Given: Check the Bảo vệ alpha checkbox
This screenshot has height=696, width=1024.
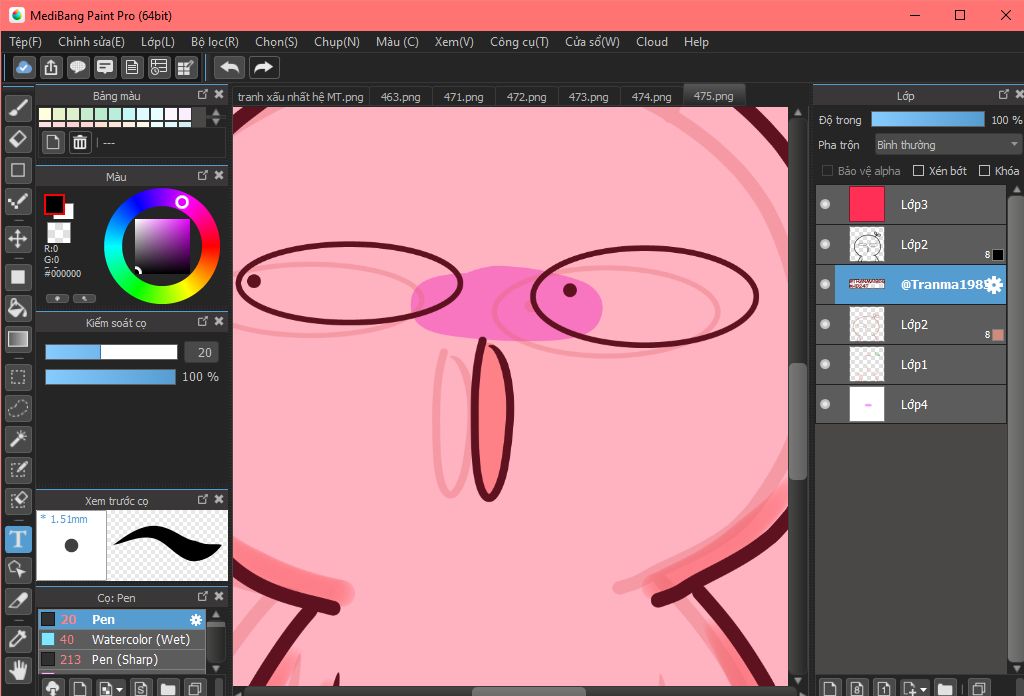Looking at the screenshot, I should 827,170.
